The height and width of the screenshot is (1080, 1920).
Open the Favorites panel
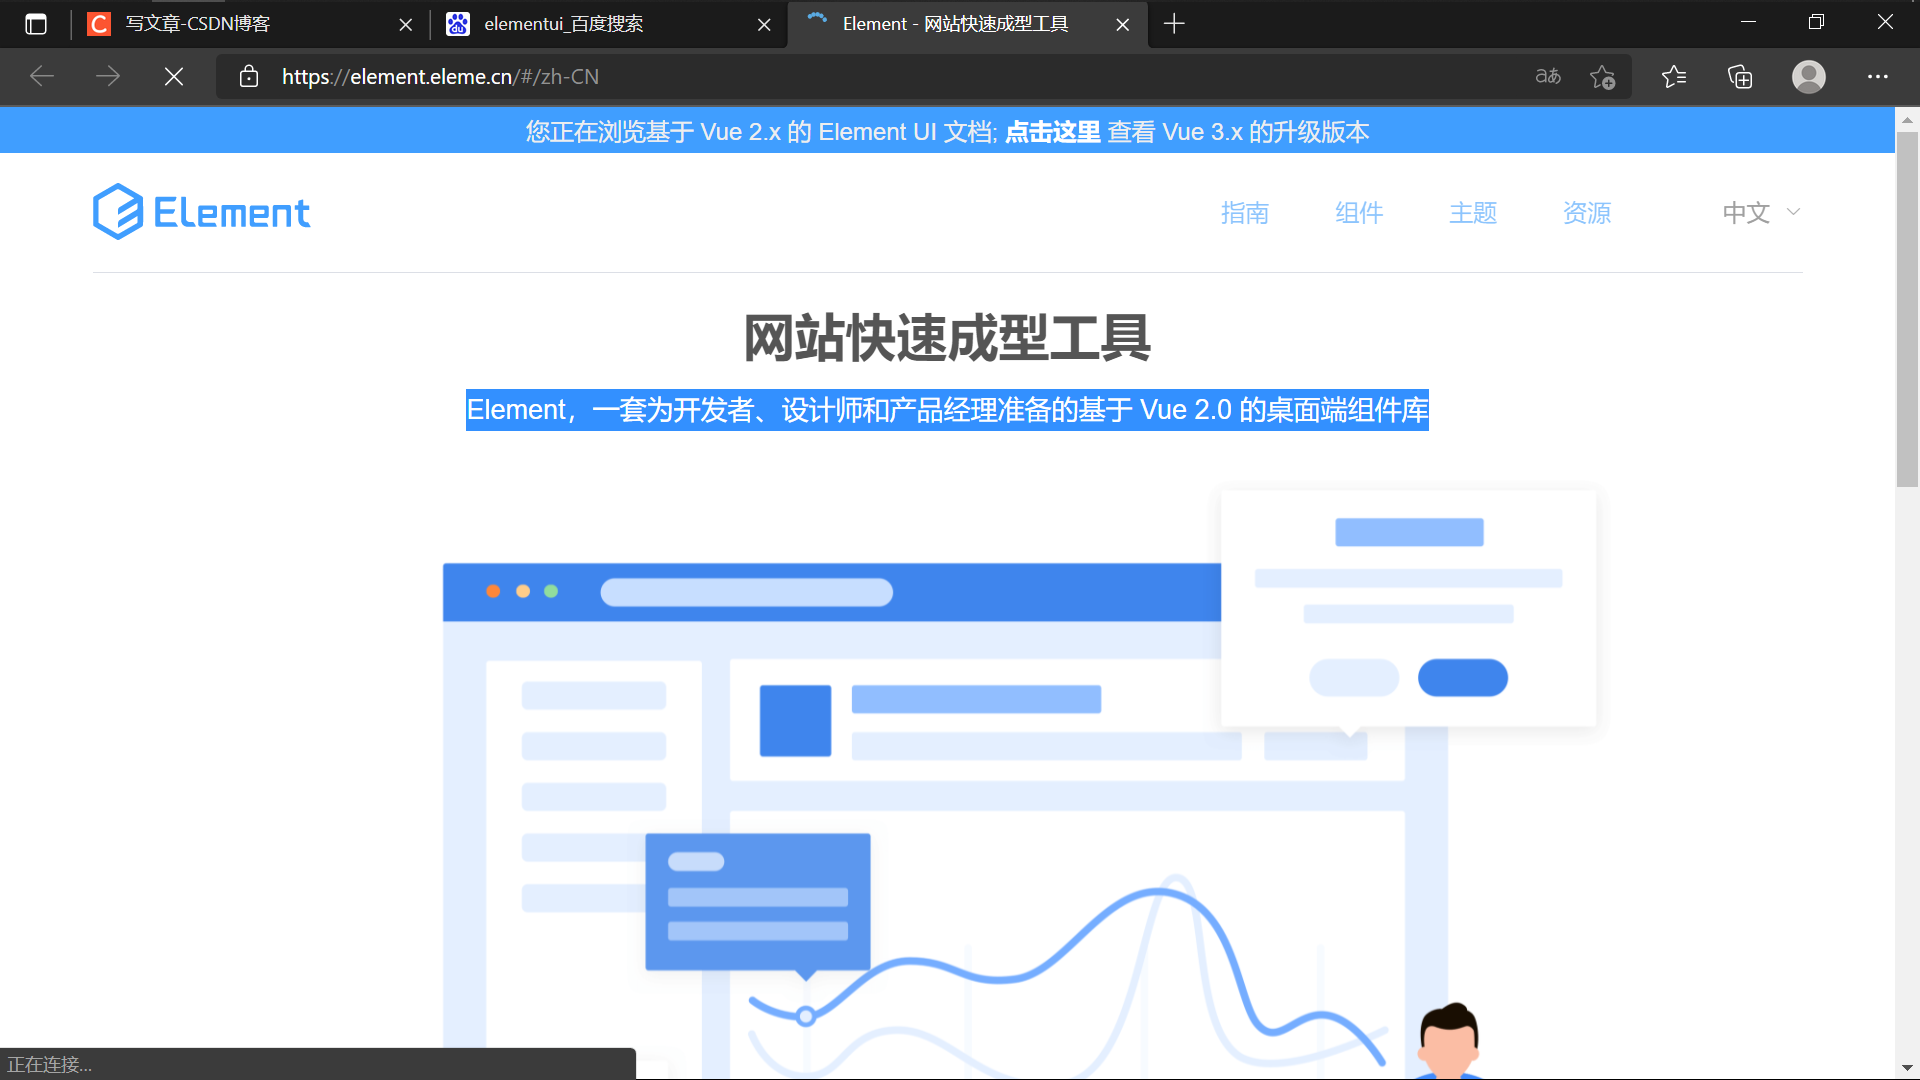click(1674, 76)
